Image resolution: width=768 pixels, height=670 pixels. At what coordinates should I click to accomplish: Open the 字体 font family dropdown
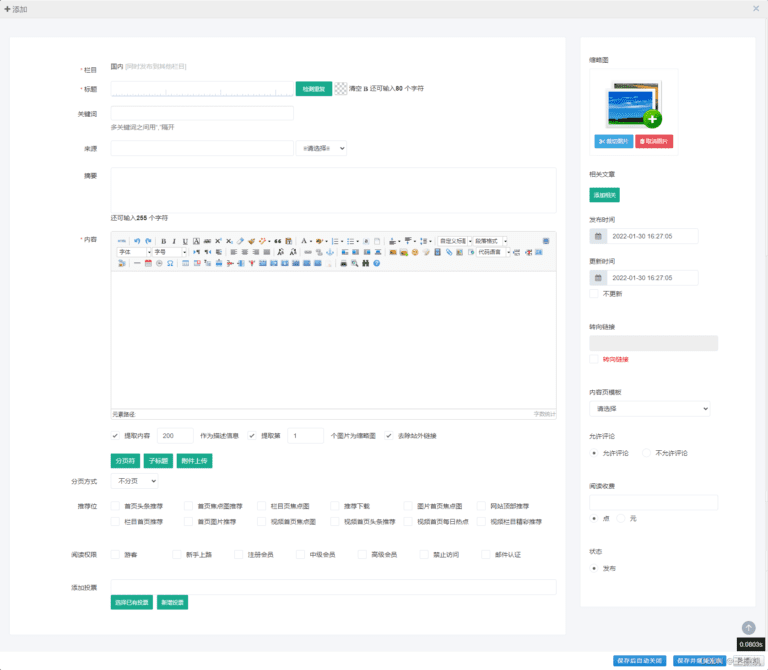click(134, 252)
